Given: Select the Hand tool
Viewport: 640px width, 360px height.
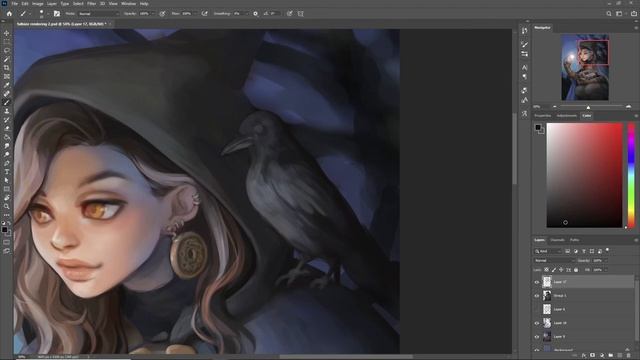Looking at the screenshot, I should [7, 198].
